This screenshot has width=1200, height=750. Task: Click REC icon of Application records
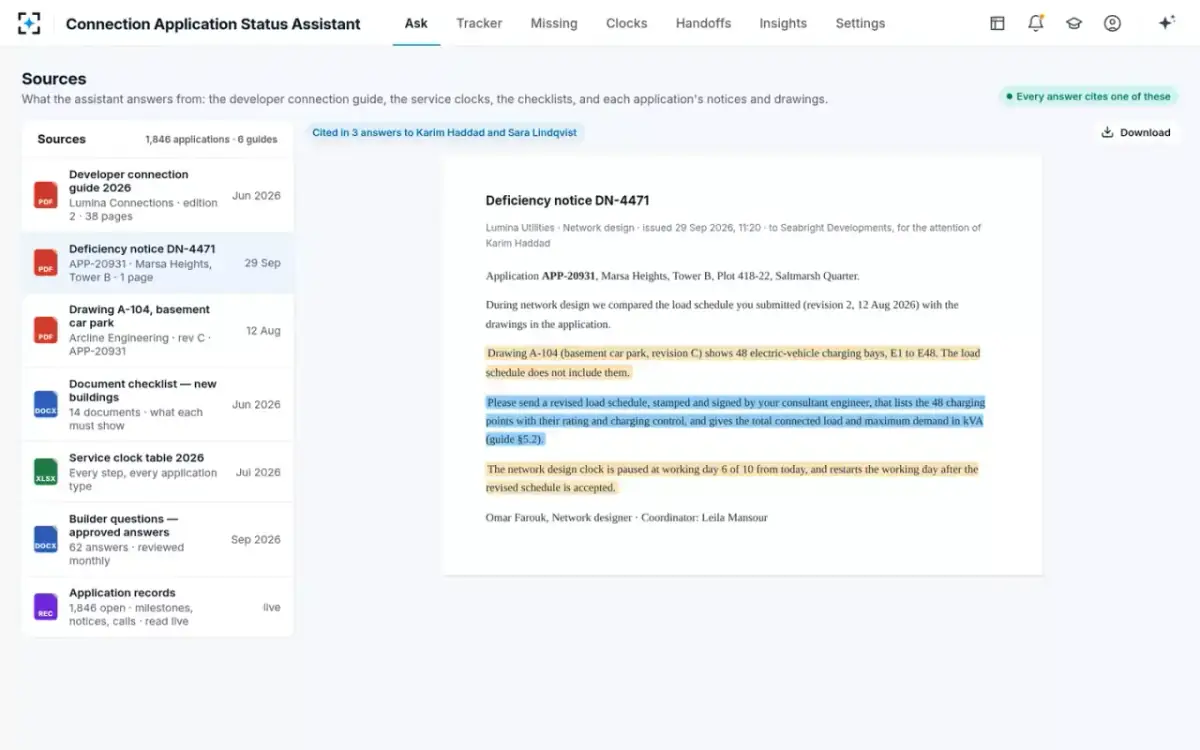(x=46, y=607)
